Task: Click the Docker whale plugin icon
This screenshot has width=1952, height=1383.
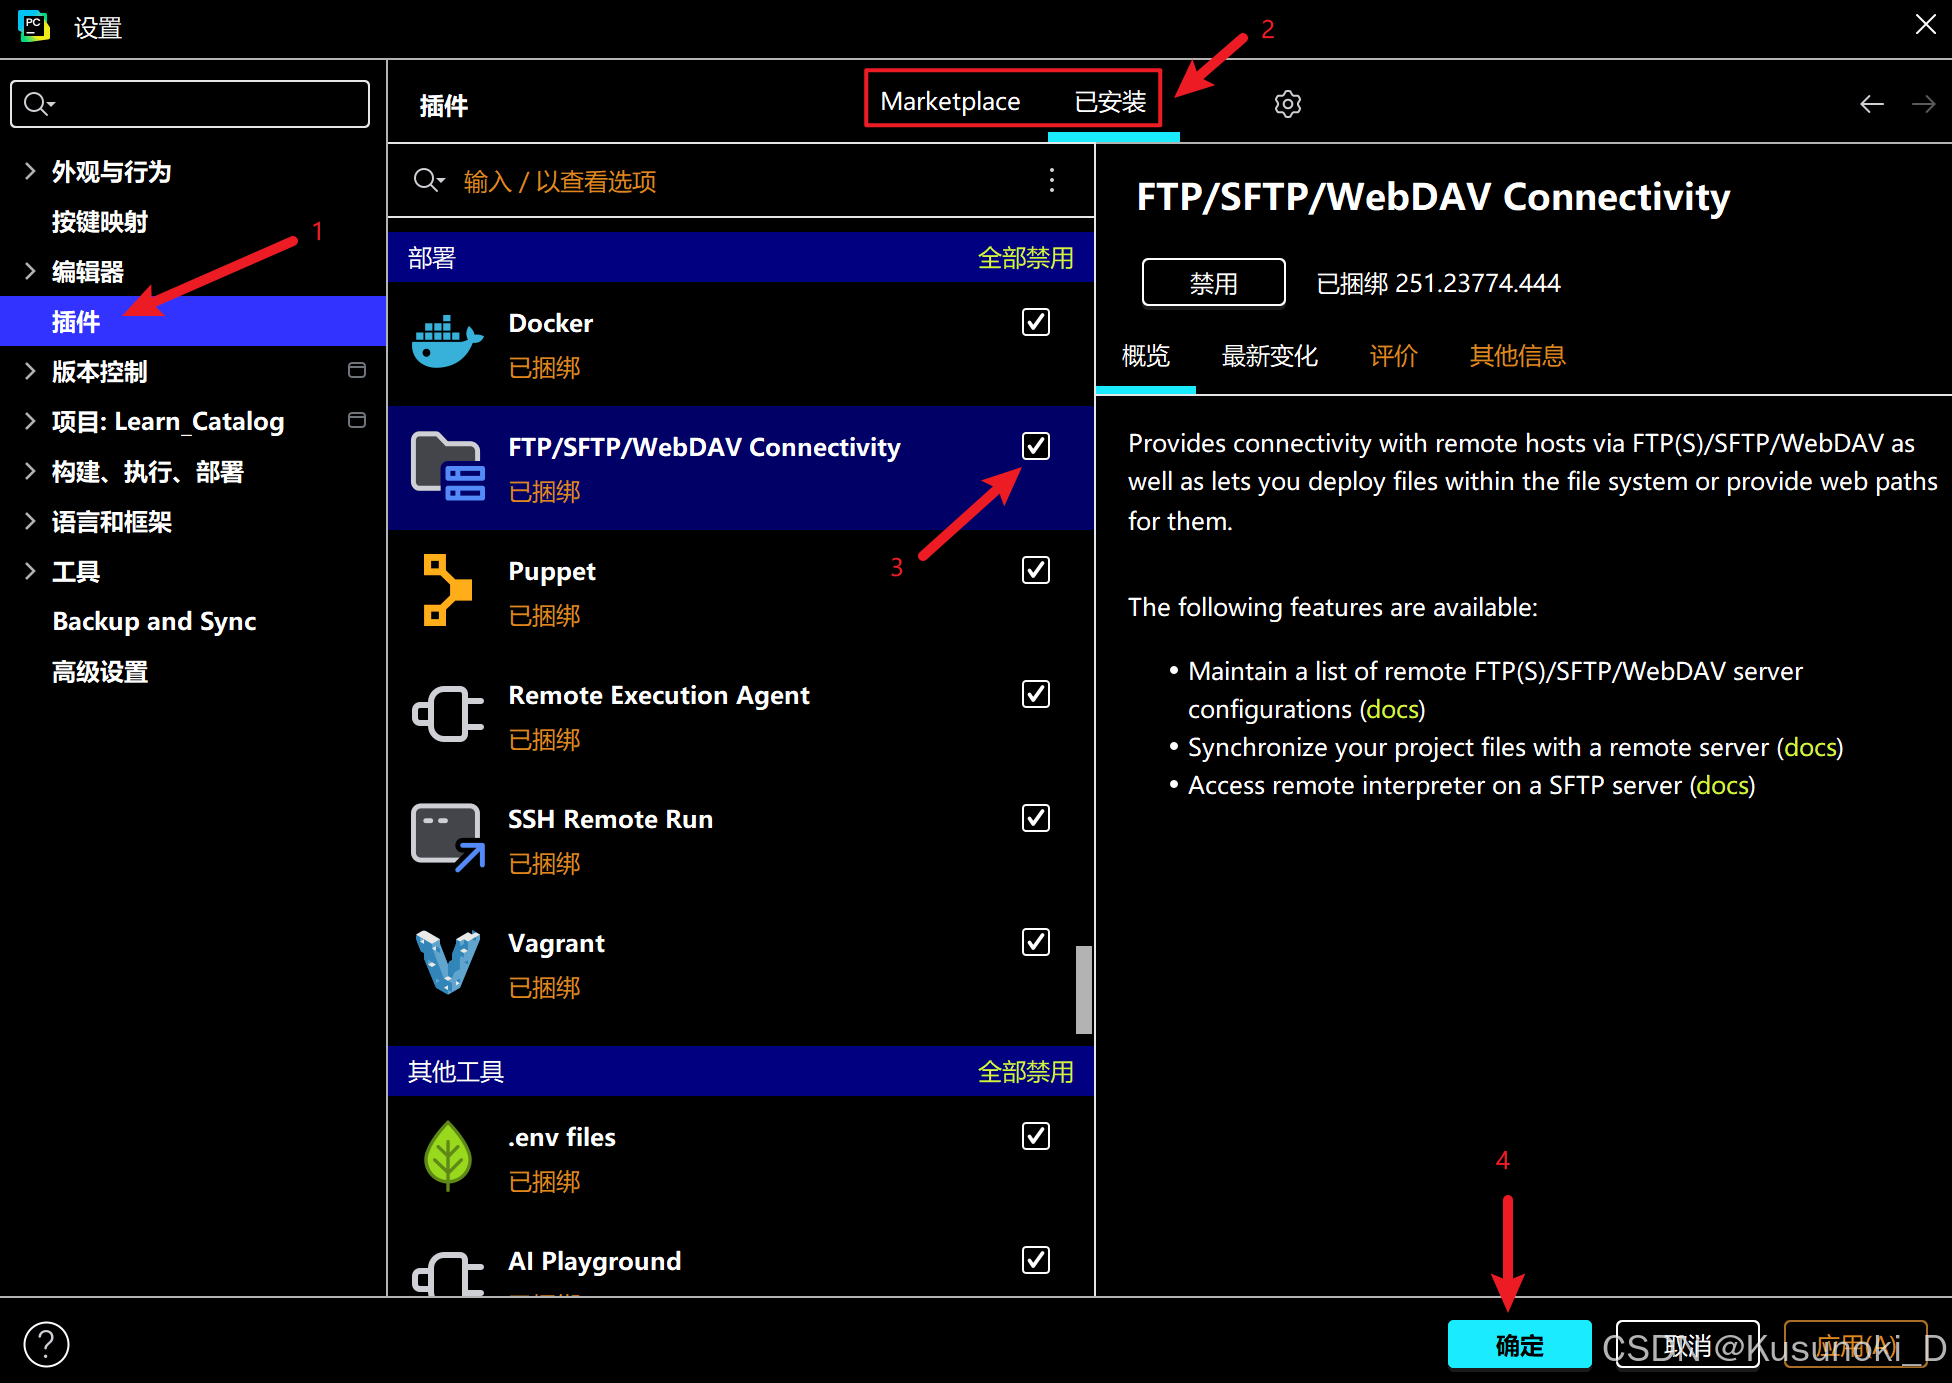Action: coord(447,343)
